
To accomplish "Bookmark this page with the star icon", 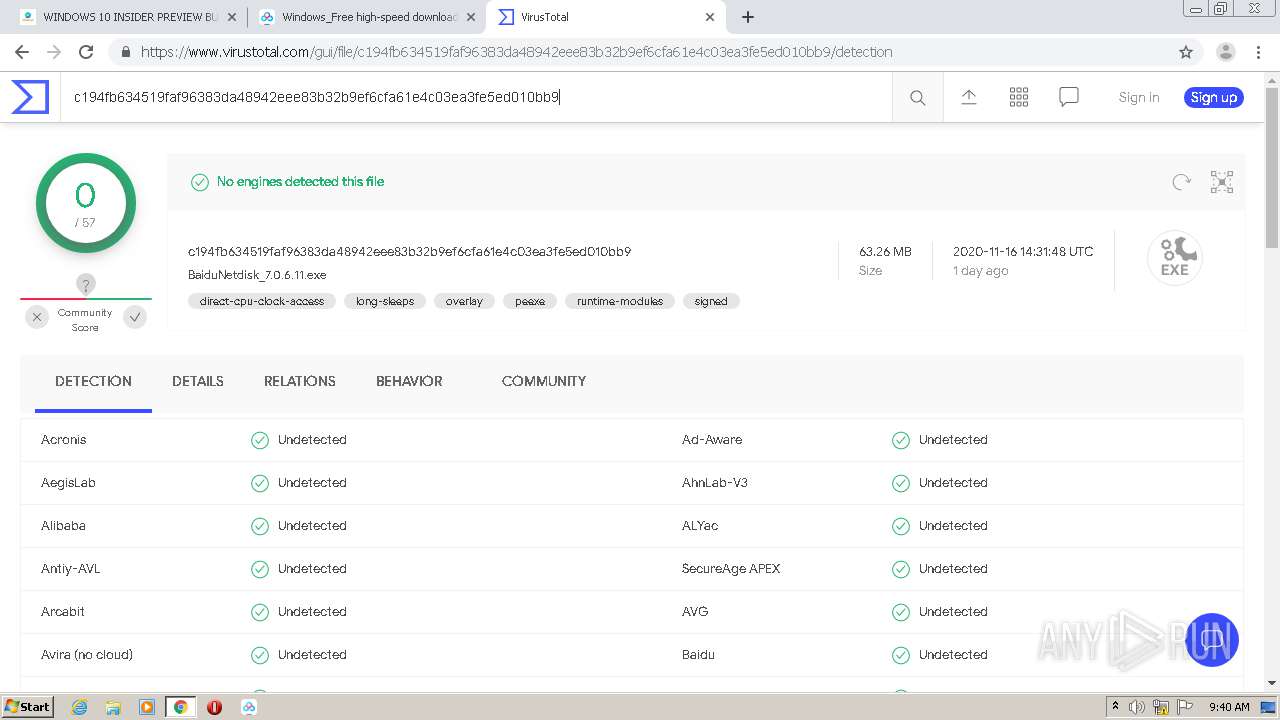I will pyautogui.click(x=1186, y=52).
